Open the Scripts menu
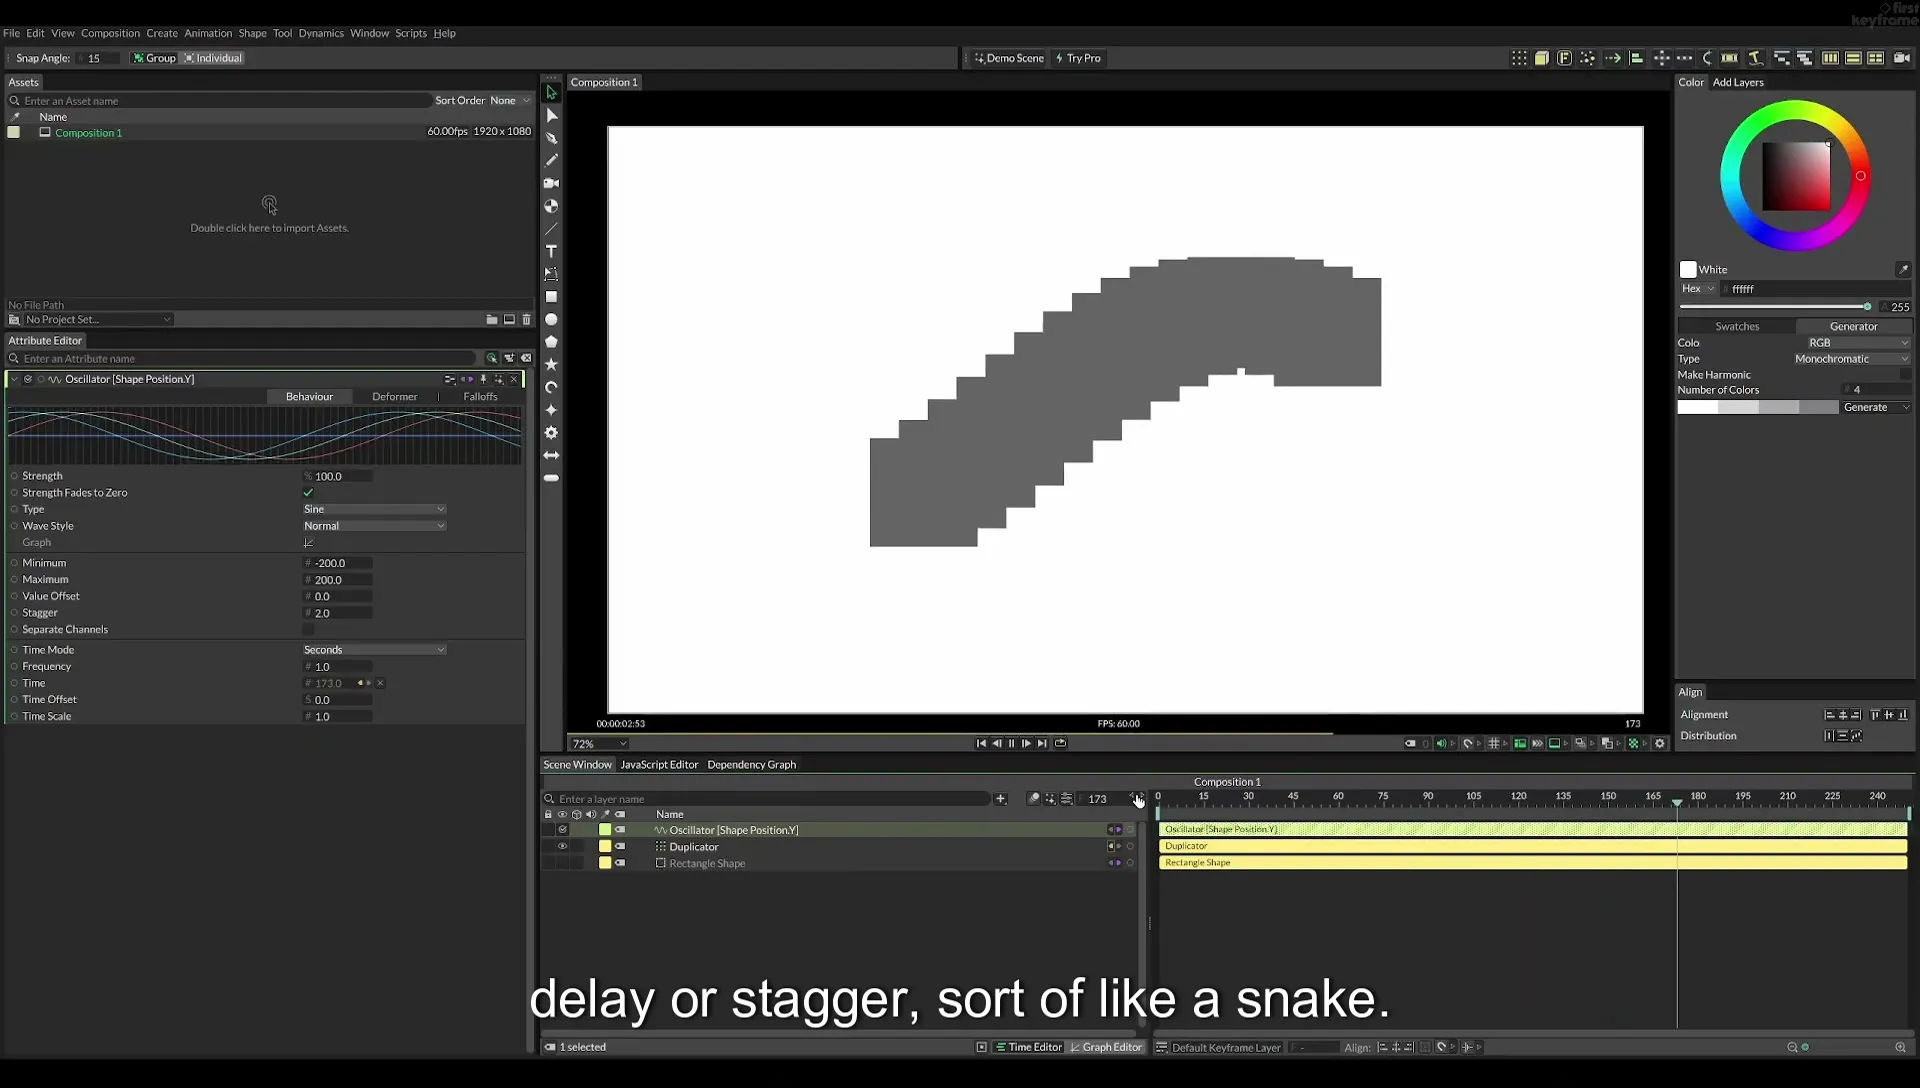 click(x=410, y=33)
